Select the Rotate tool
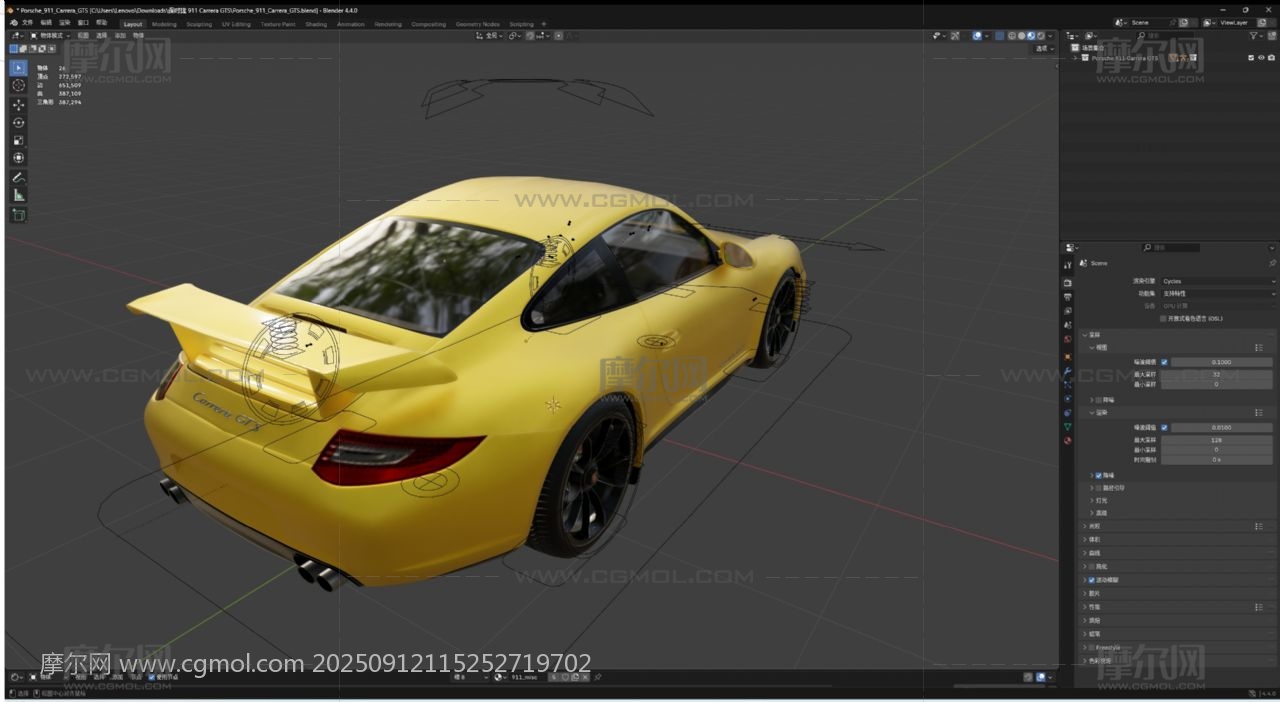This screenshot has height=702, width=1280. pyautogui.click(x=18, y=122)
